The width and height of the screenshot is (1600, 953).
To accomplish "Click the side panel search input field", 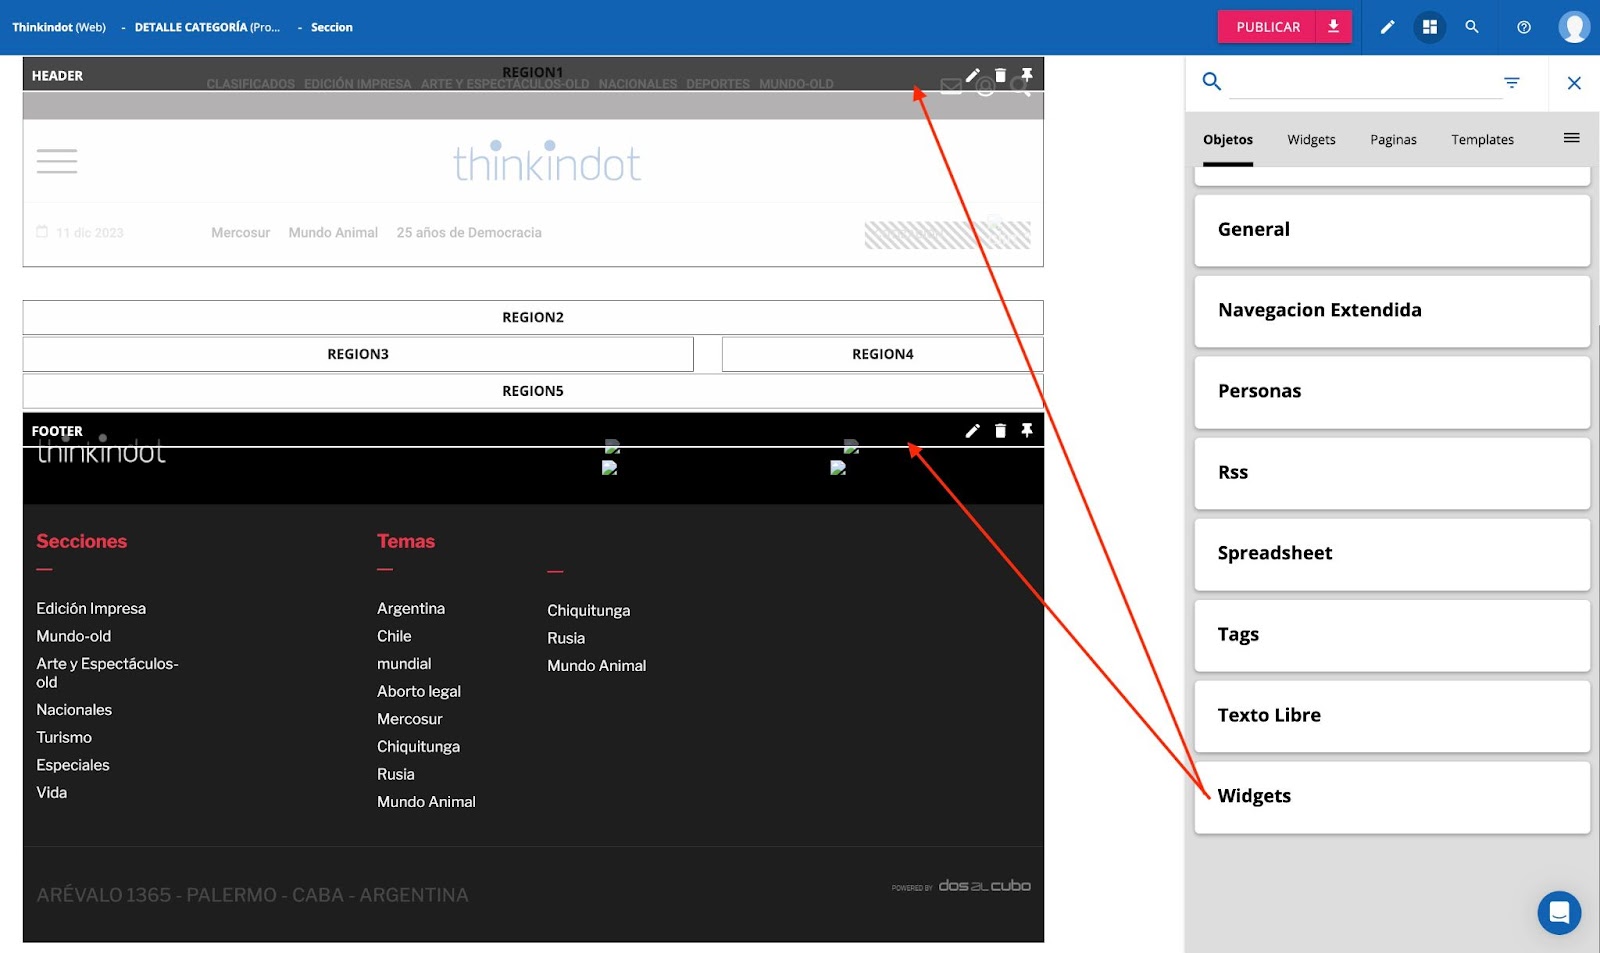I will (1365, 83).
